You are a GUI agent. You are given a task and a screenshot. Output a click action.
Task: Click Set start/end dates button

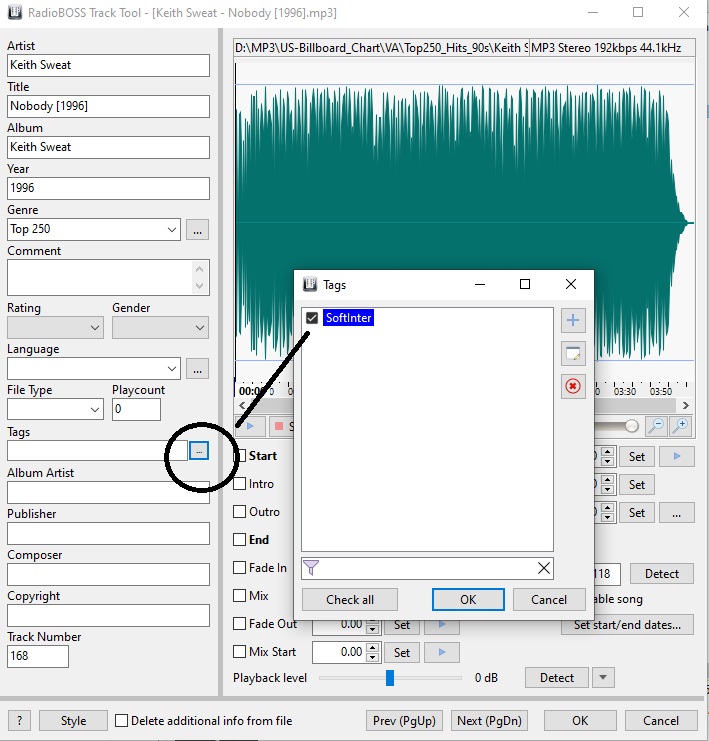(x=627, y=625)
